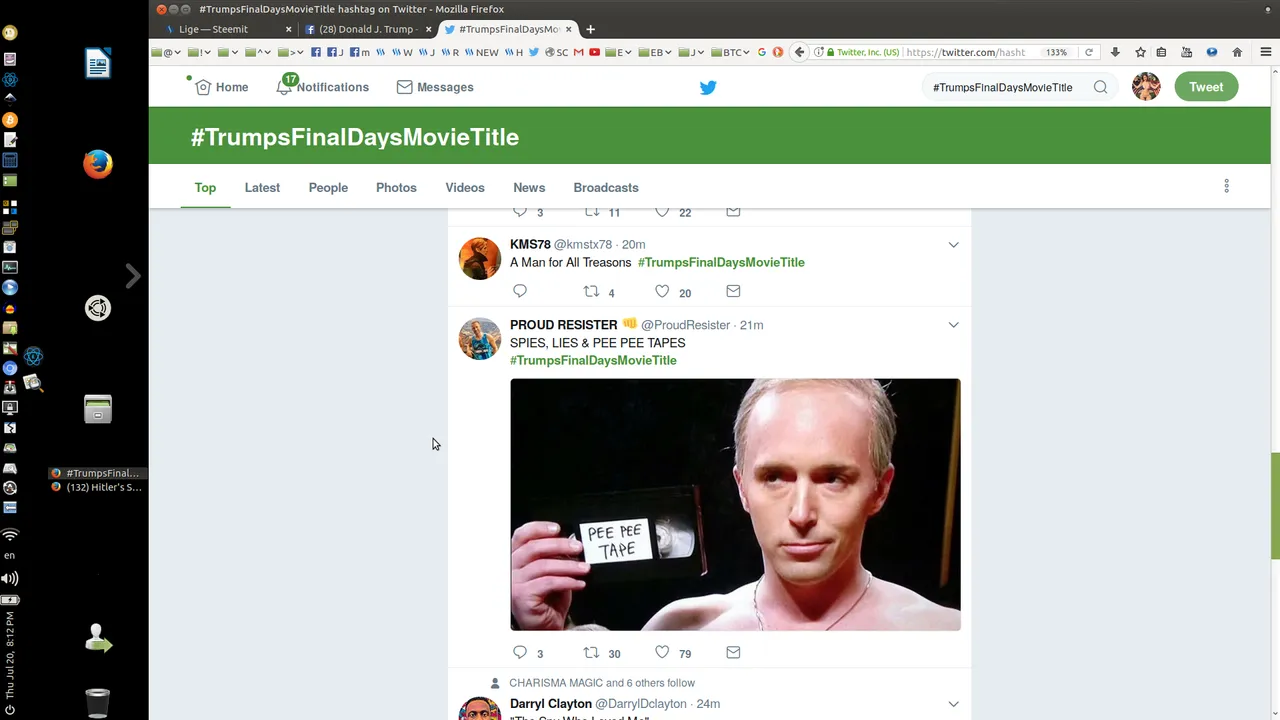Open a new Firefox tab

590,29
